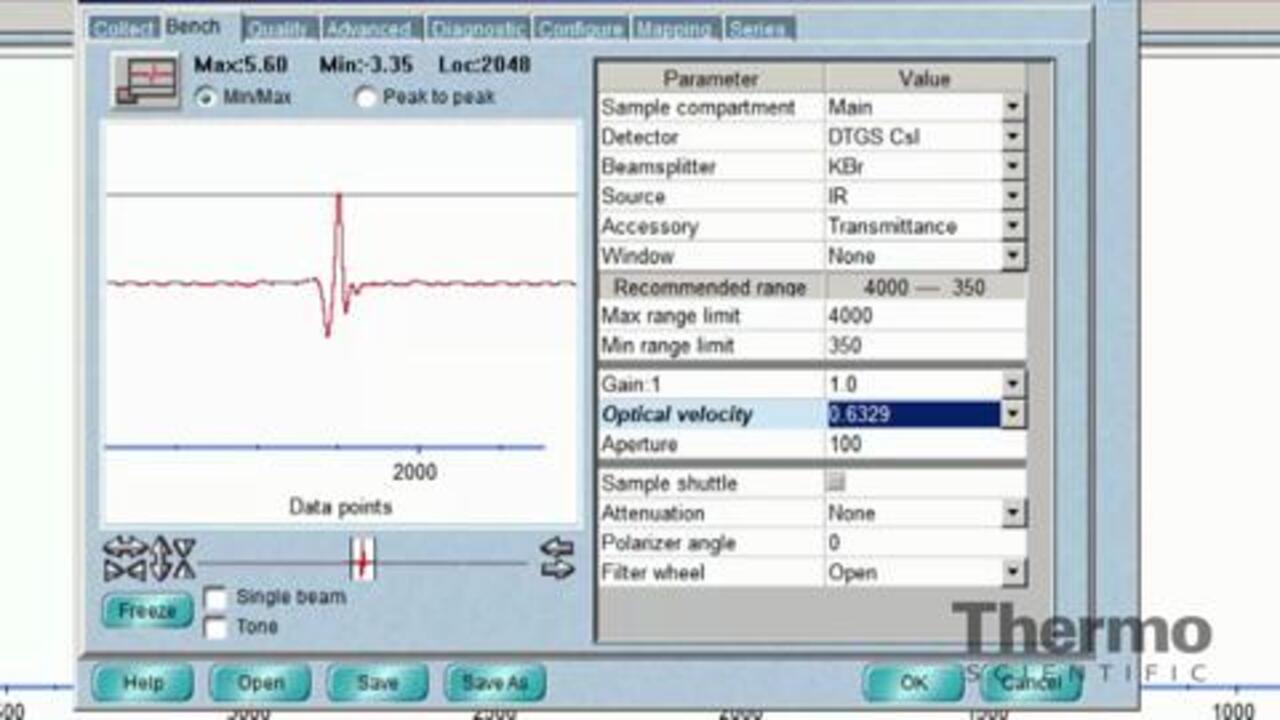Select the Peak to peak option
This screenshot has height=720, width=1280.
(x=366, y=98)
